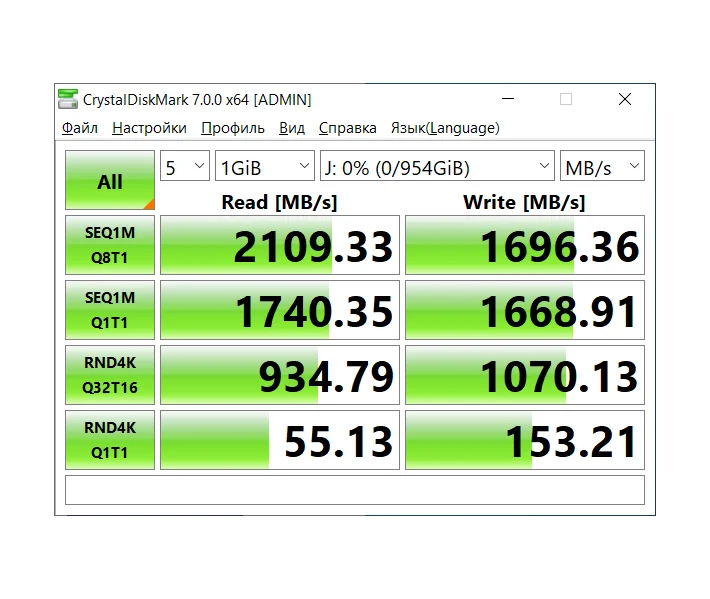Click the CrystalDiskMark app icon in title bar

pyautogui.click(x=68, y=99)
